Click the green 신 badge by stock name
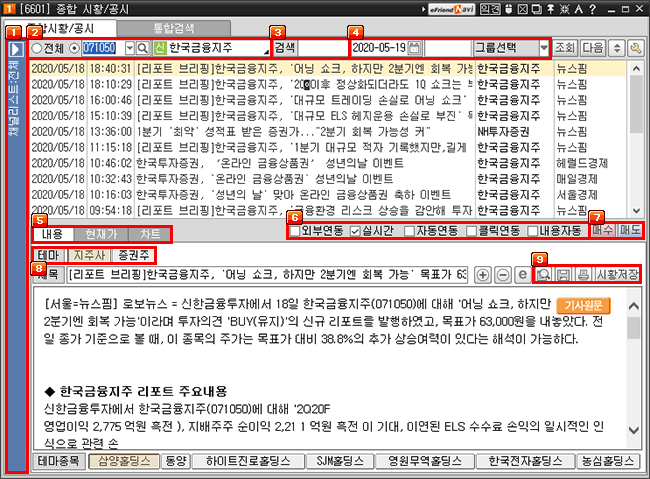Image resolution: width=650 pixels, height=479 pixels. click(x=160, y=48)
